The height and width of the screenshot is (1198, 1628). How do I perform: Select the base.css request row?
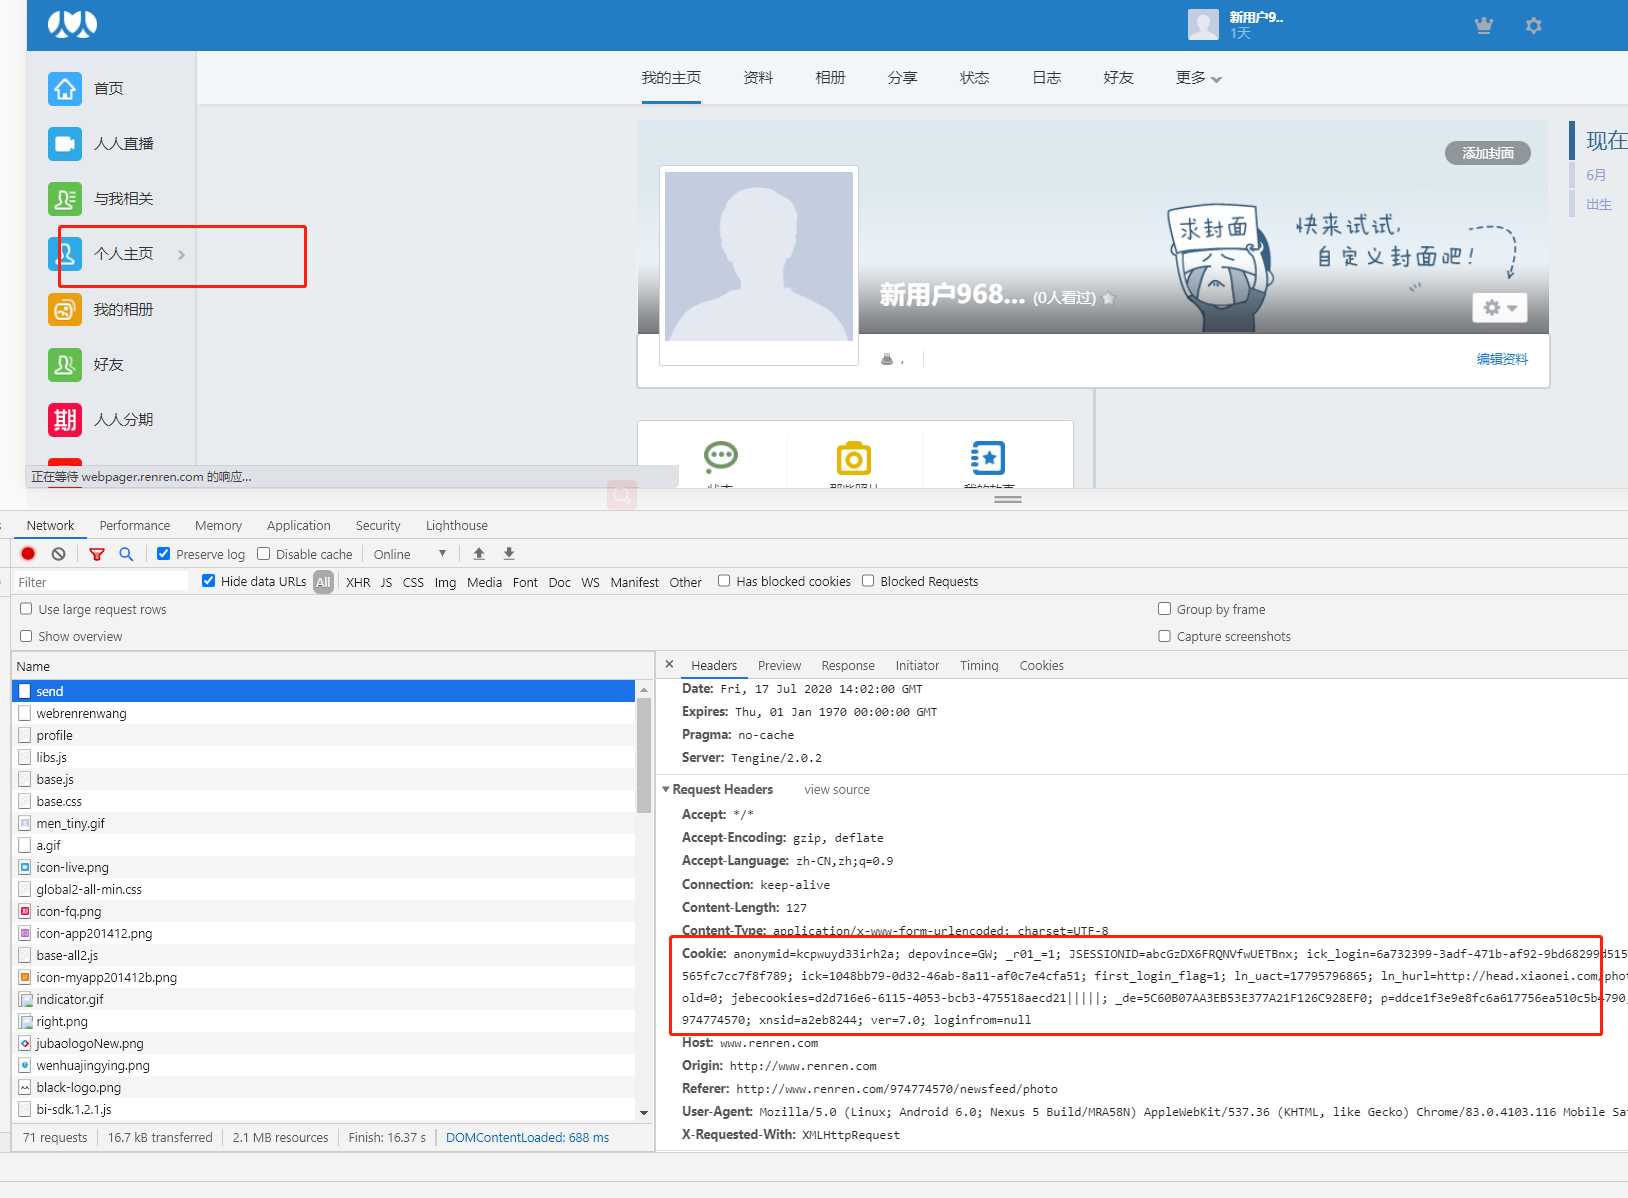tap(324, 801)
